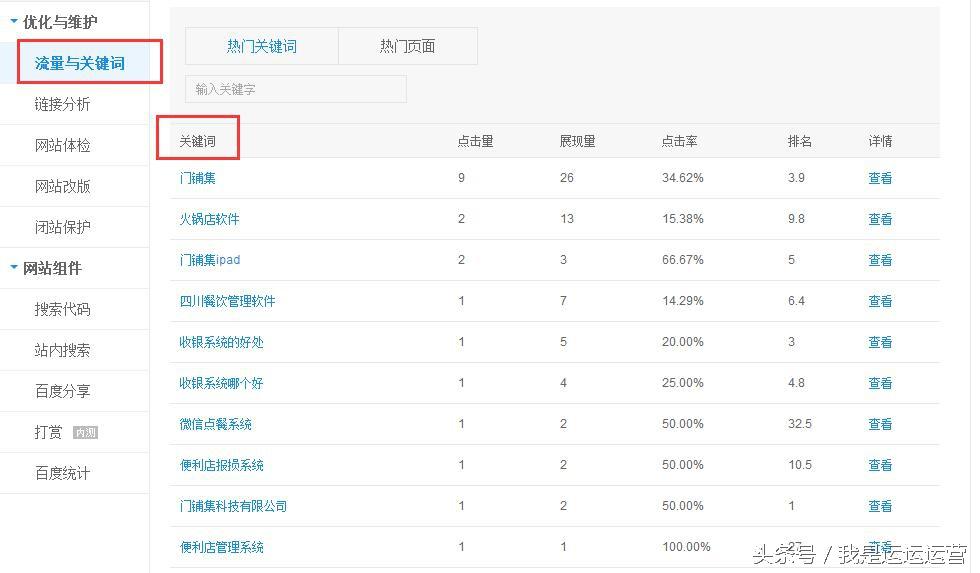This screenshot has width=980, height=573.
Task: Select the impressions value 13
Action: (566, 219)
